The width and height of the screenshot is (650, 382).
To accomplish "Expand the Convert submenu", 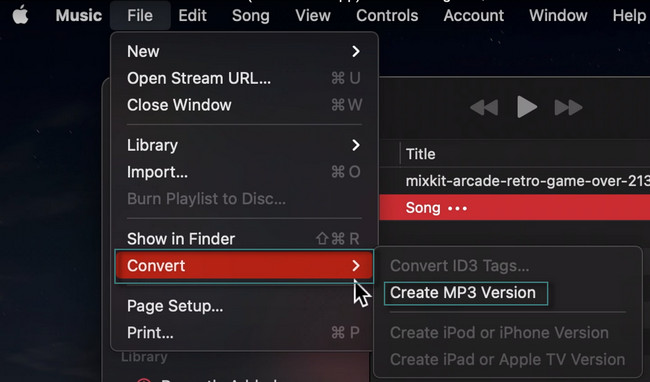I will pyautogui.click(x=244, y=266).
